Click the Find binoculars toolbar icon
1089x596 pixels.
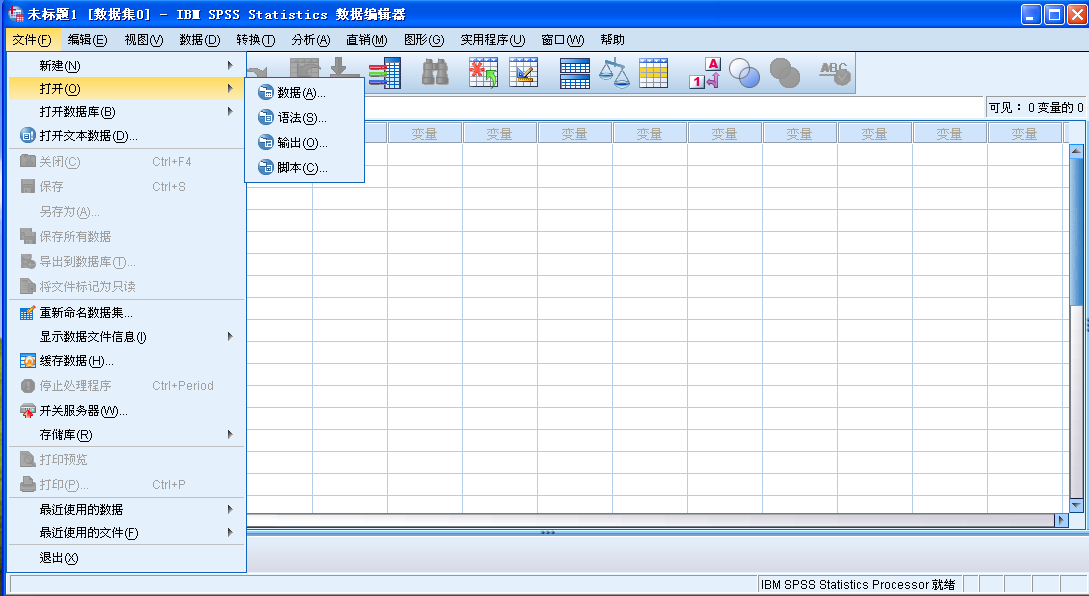[435, 72]
